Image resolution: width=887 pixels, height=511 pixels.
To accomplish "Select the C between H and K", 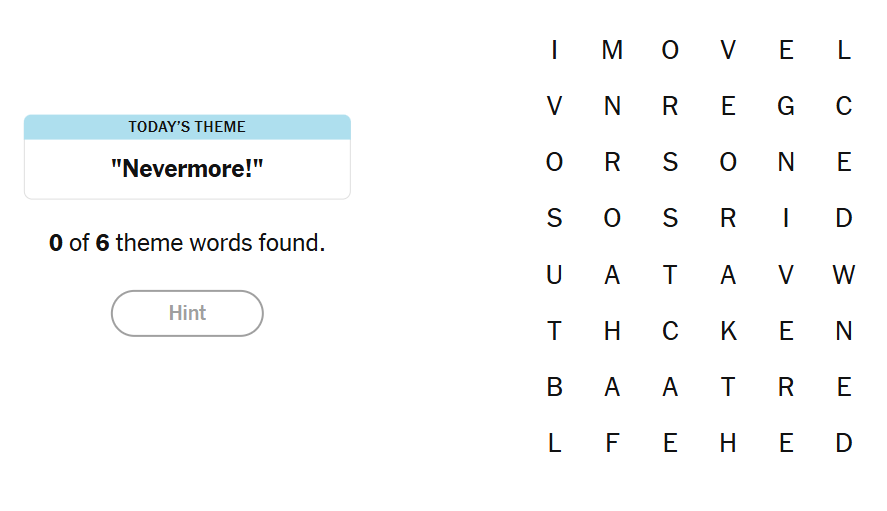I will coord(670,331).
